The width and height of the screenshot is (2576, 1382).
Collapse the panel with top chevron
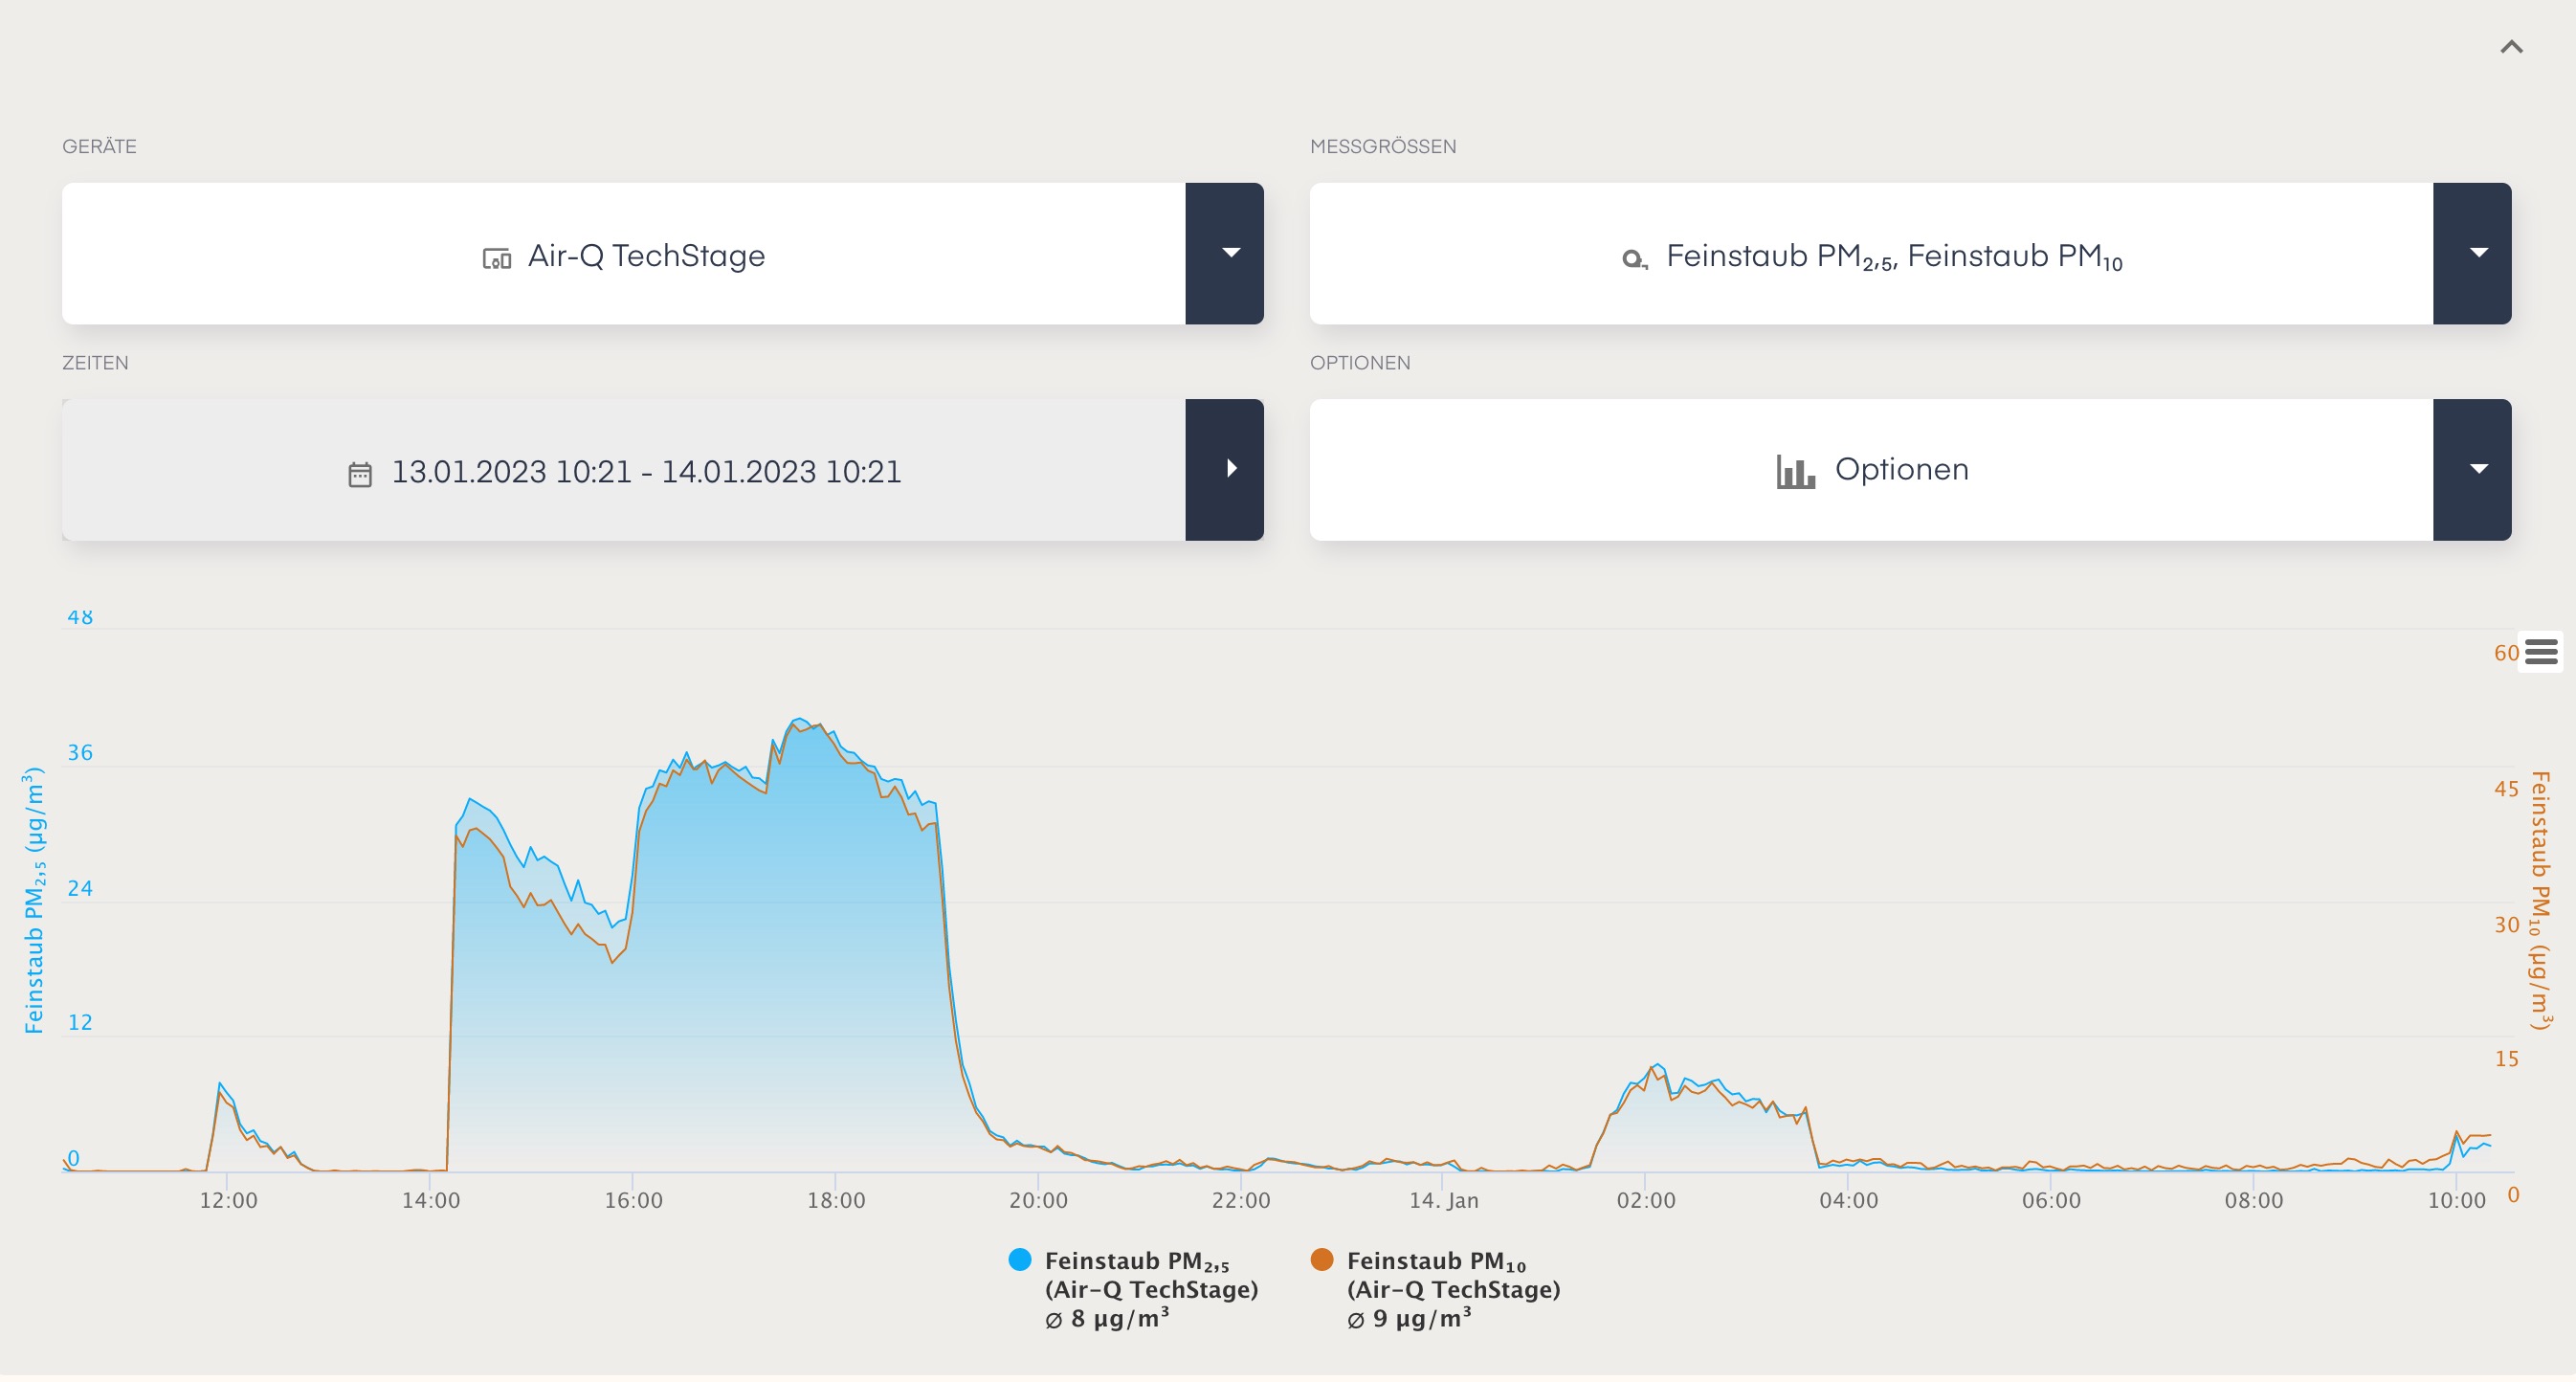(2511, 47)
